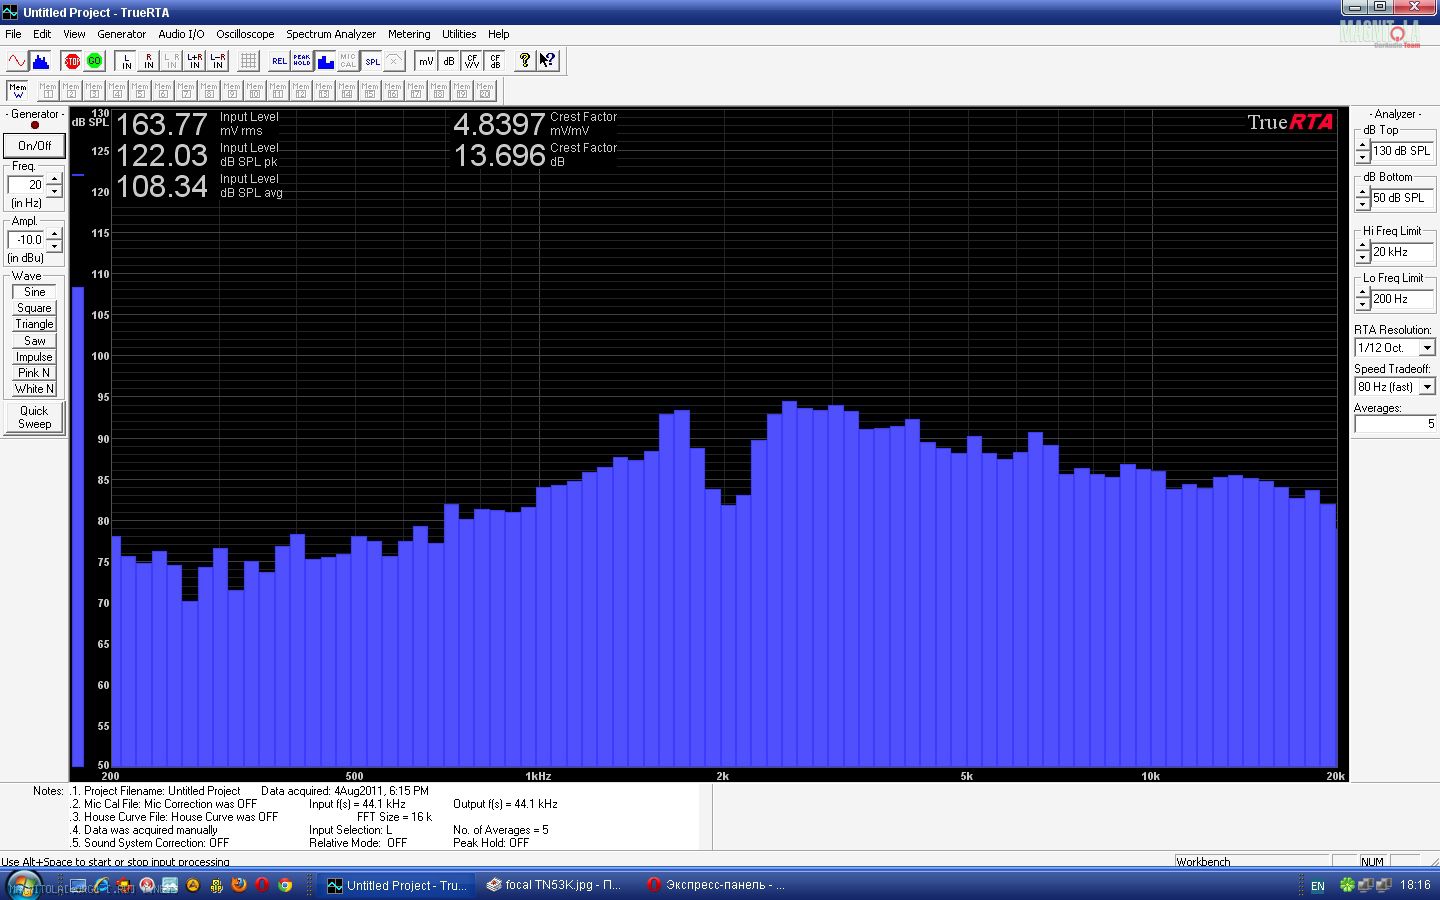Open the Audio I/O menu
The height and width of the screenshot is (900, 1440).
181,34
